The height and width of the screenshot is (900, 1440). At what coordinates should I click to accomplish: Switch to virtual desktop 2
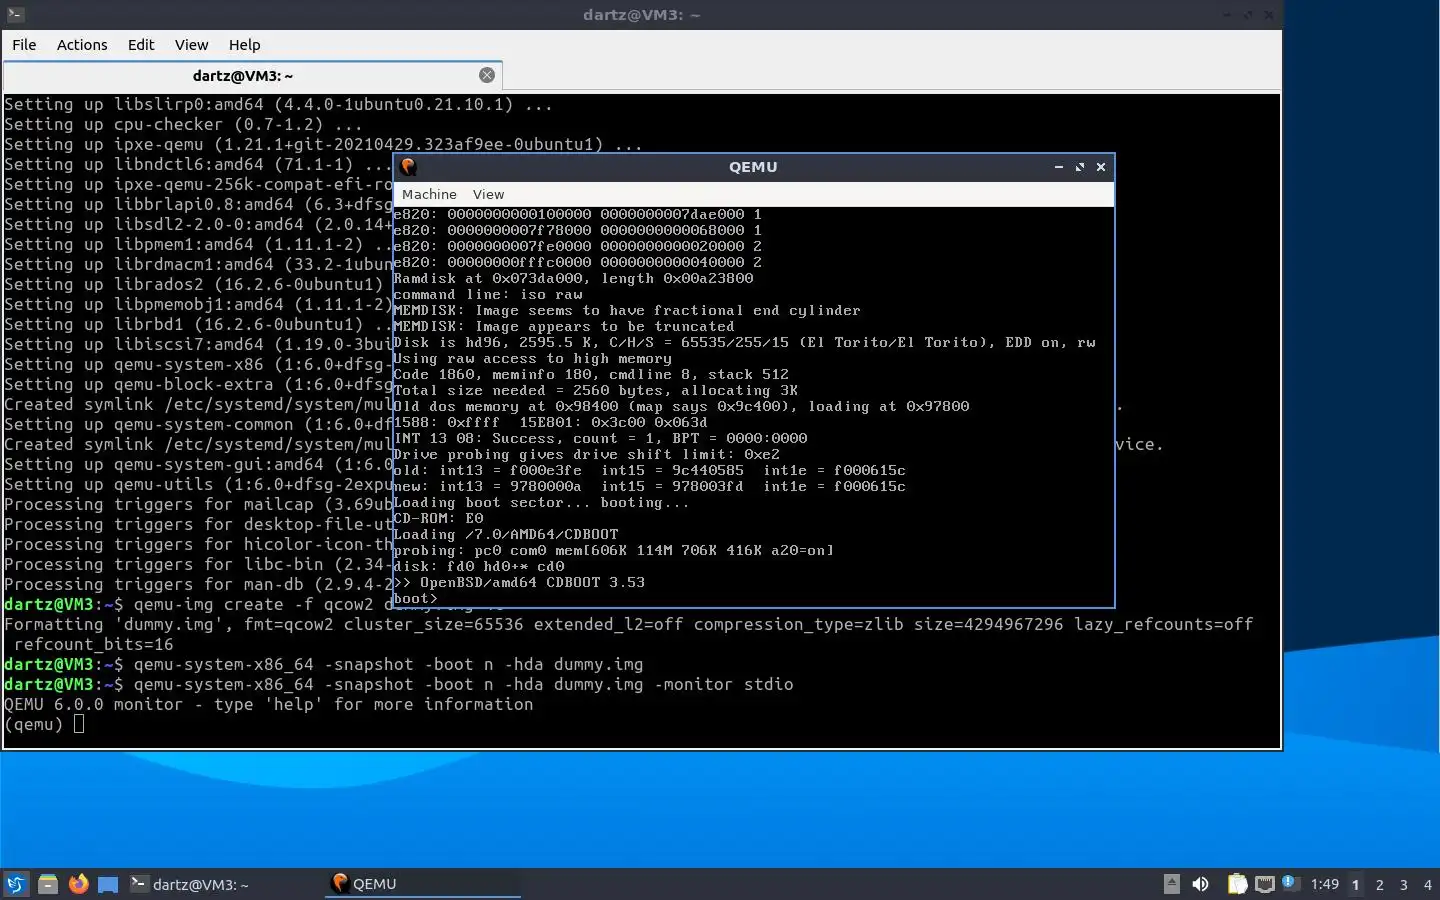1380,885
